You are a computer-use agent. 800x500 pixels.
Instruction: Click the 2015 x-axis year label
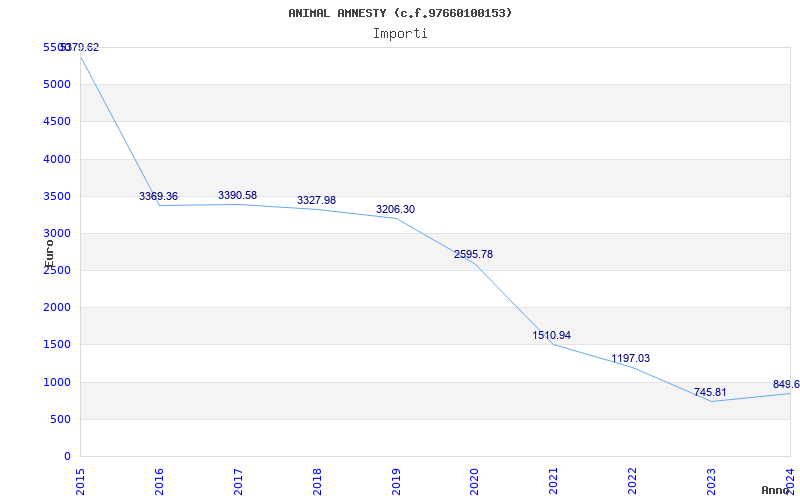[81, 480]
